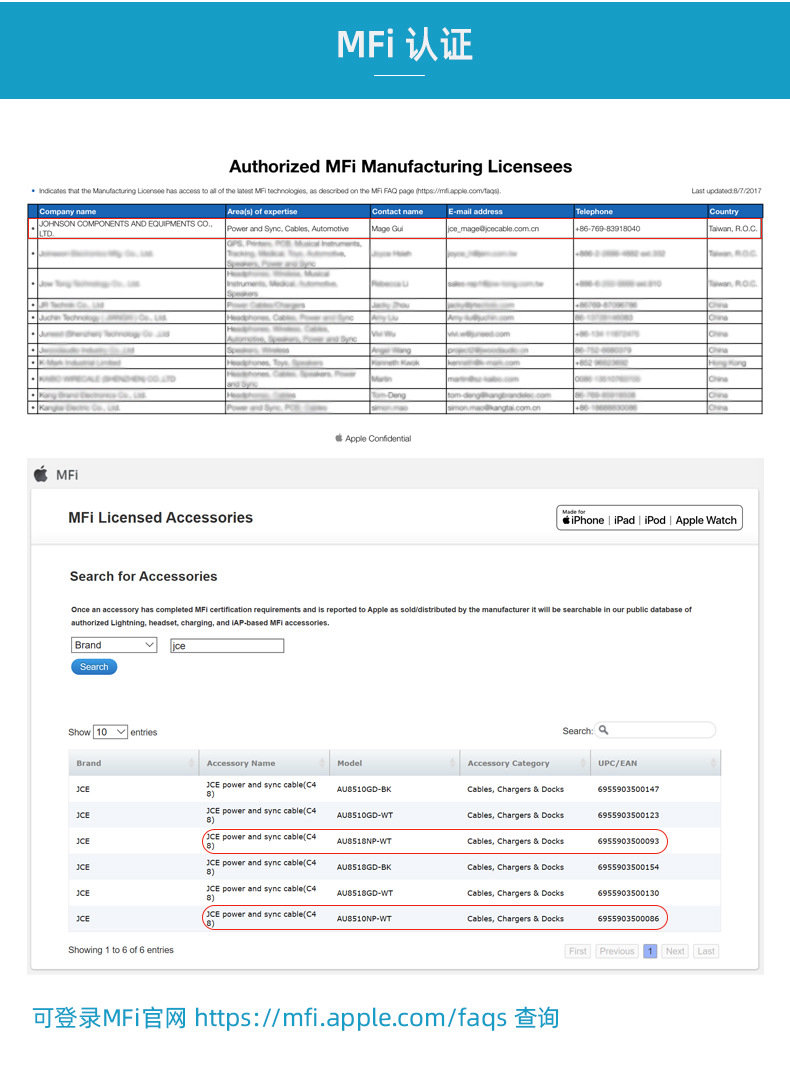
Task: Click UPC 6955903500130
Action: (x=629, y=893)
